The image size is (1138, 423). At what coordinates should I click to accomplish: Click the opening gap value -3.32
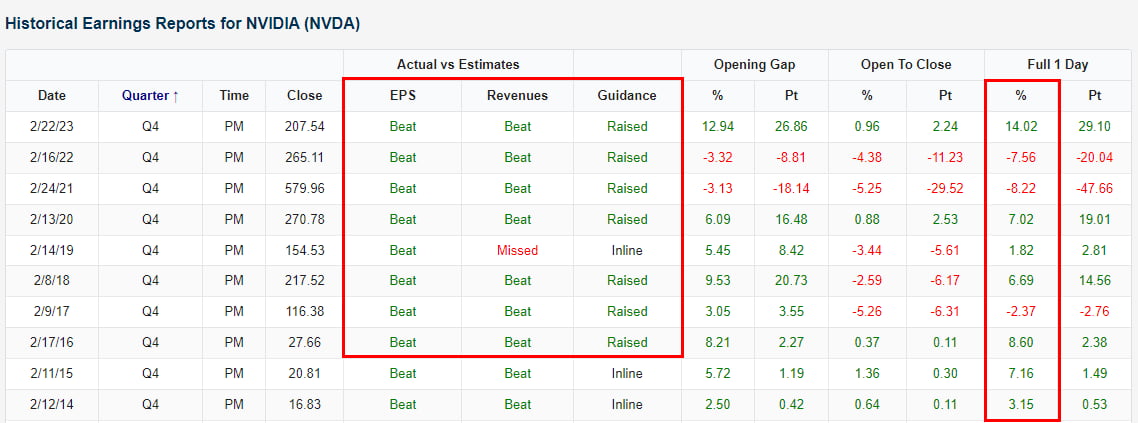(x=718, y=157)
